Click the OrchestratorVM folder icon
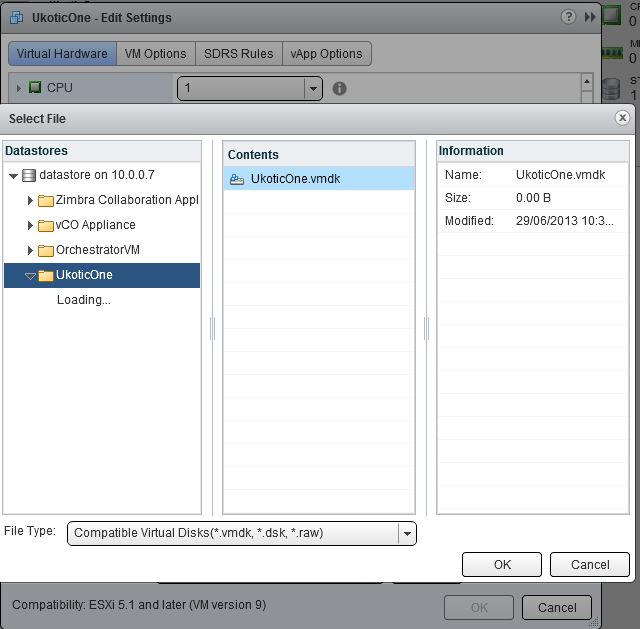The height and width of the screenshot is (629, 640). [x=46, y=250]
